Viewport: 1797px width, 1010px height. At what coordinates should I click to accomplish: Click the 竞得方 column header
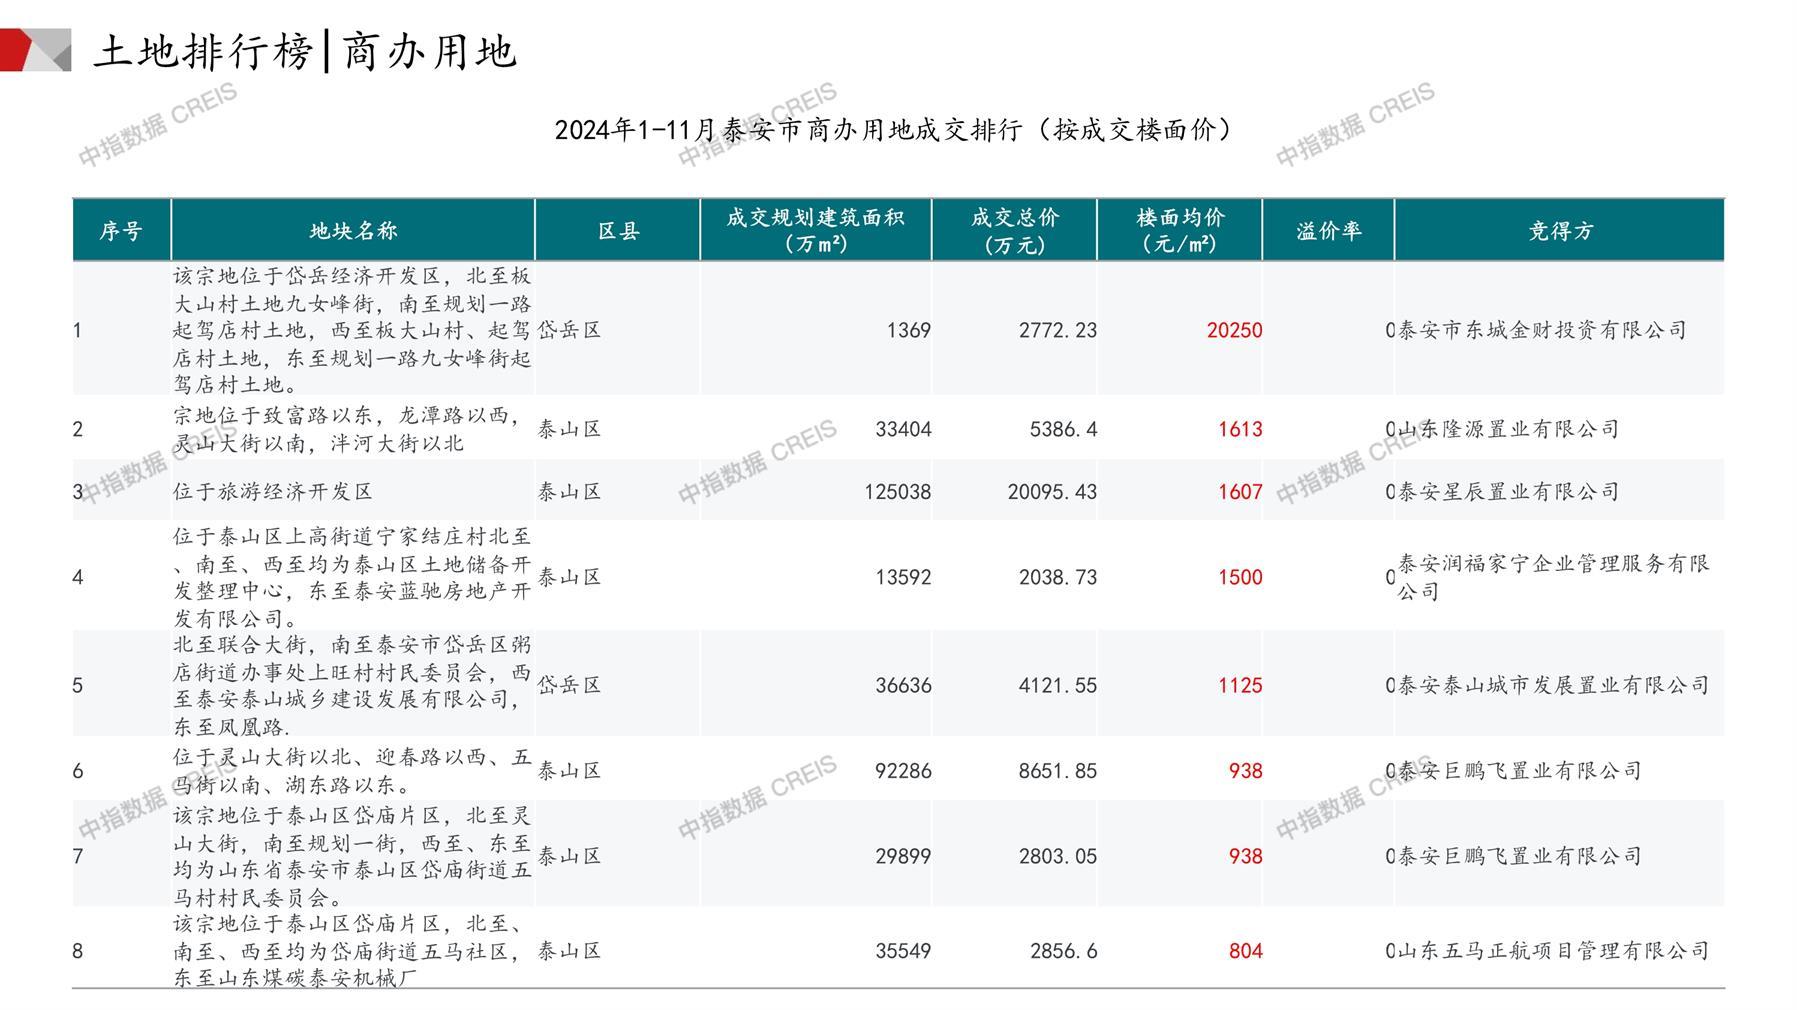point(1559,231)
